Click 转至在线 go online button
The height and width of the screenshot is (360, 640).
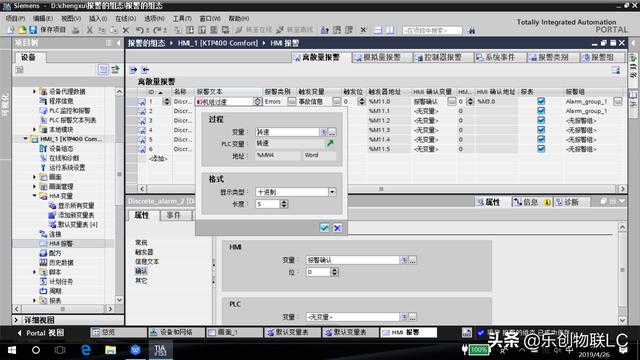[x=254, y=30]
